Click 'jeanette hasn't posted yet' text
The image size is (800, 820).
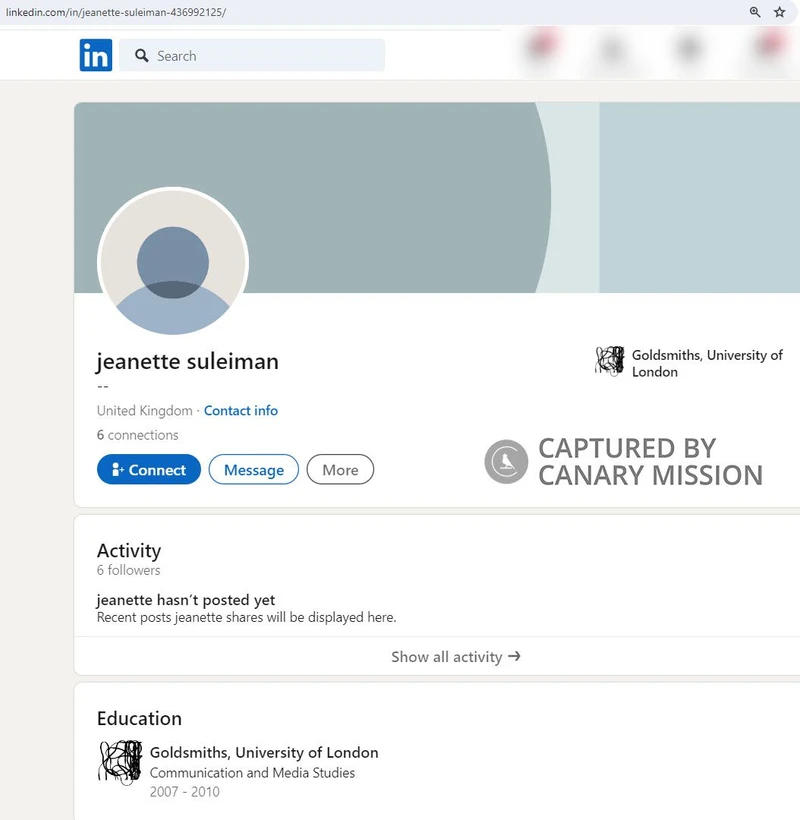tap(186, 600)
